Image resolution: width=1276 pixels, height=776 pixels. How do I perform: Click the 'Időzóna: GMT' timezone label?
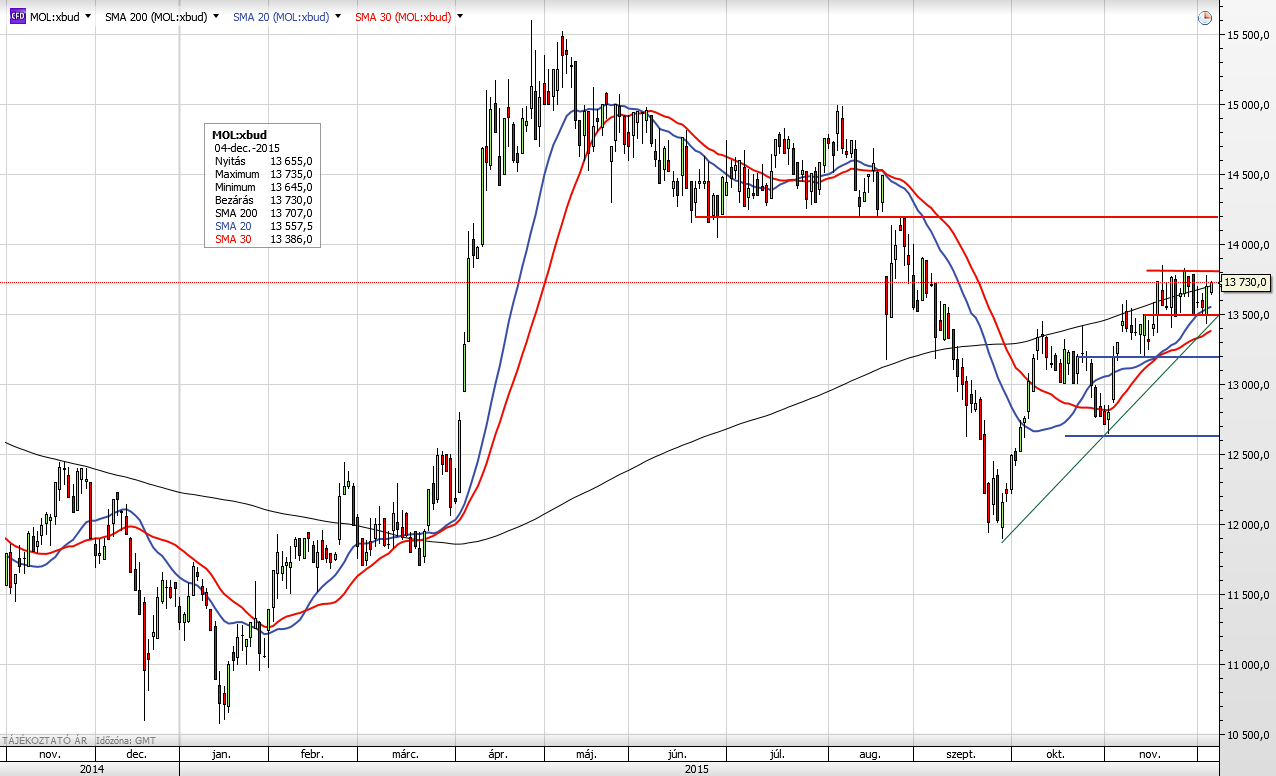pyautogui.click(x=125, y=741)
